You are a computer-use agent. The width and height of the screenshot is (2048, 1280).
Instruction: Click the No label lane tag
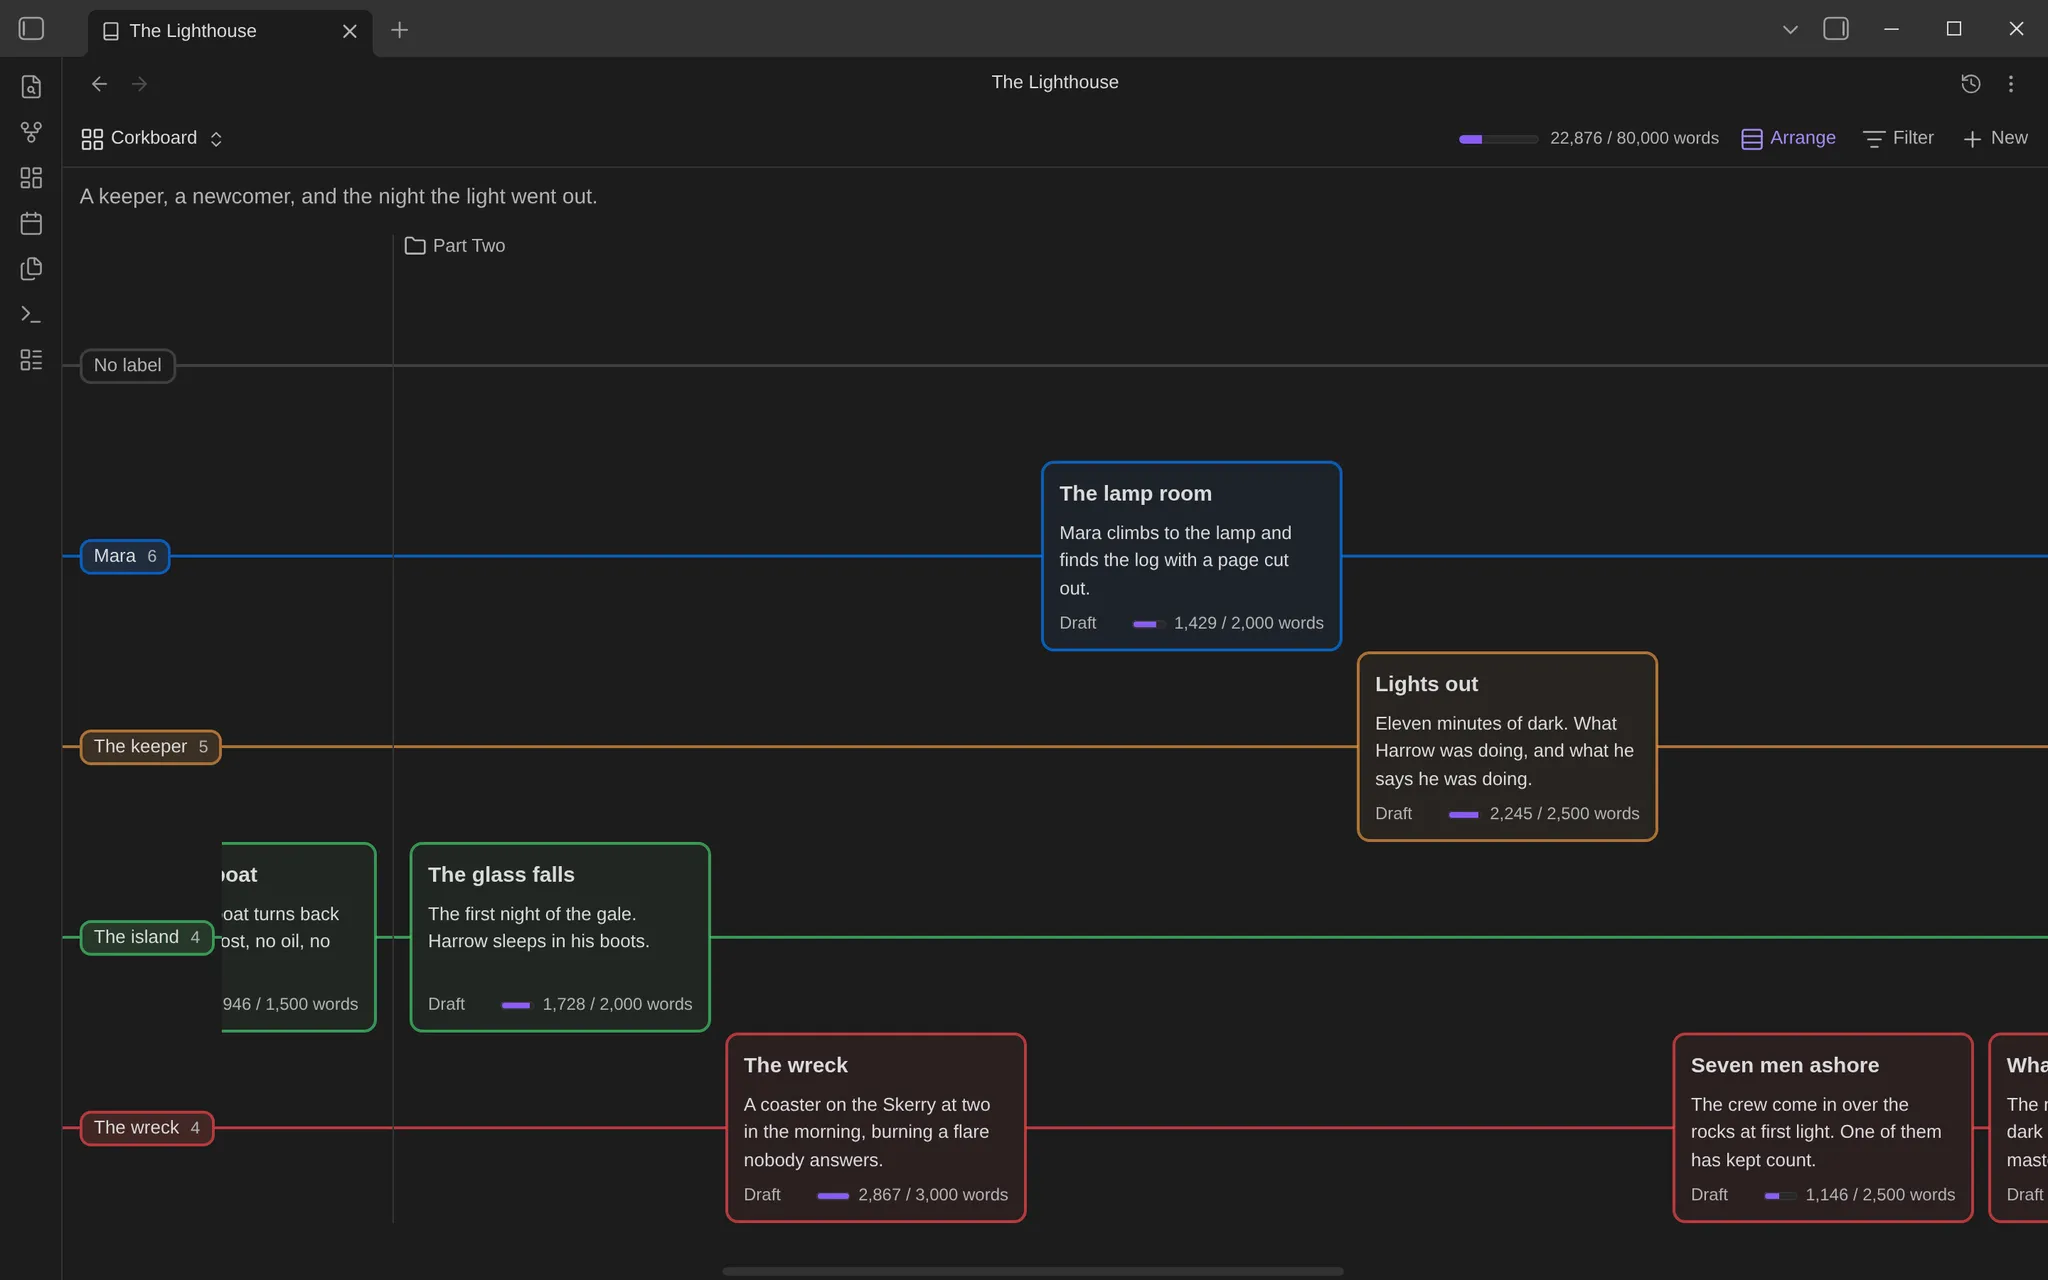click(127, 366)
